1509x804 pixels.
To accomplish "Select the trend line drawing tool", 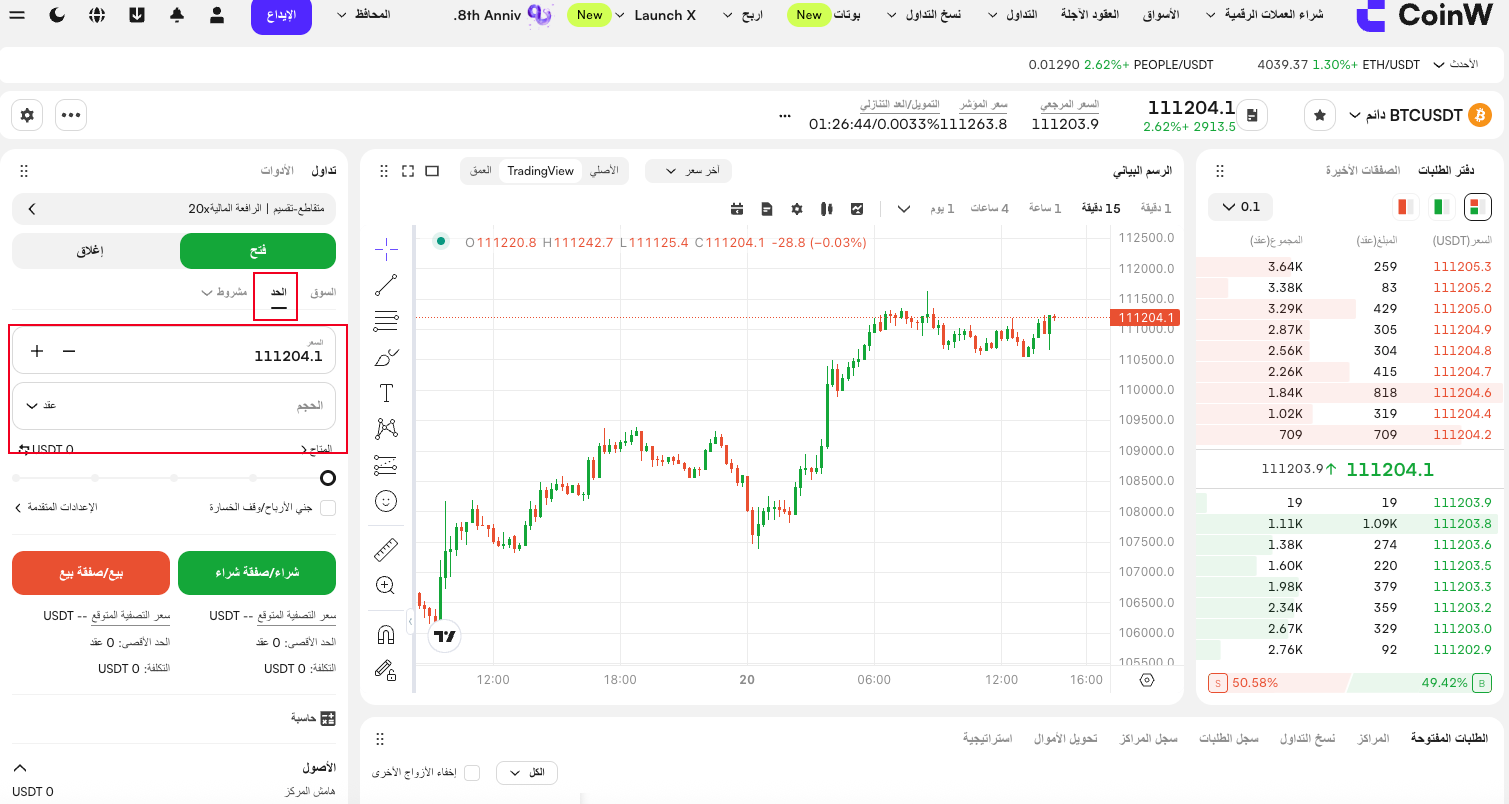I will tap(386, 285).
